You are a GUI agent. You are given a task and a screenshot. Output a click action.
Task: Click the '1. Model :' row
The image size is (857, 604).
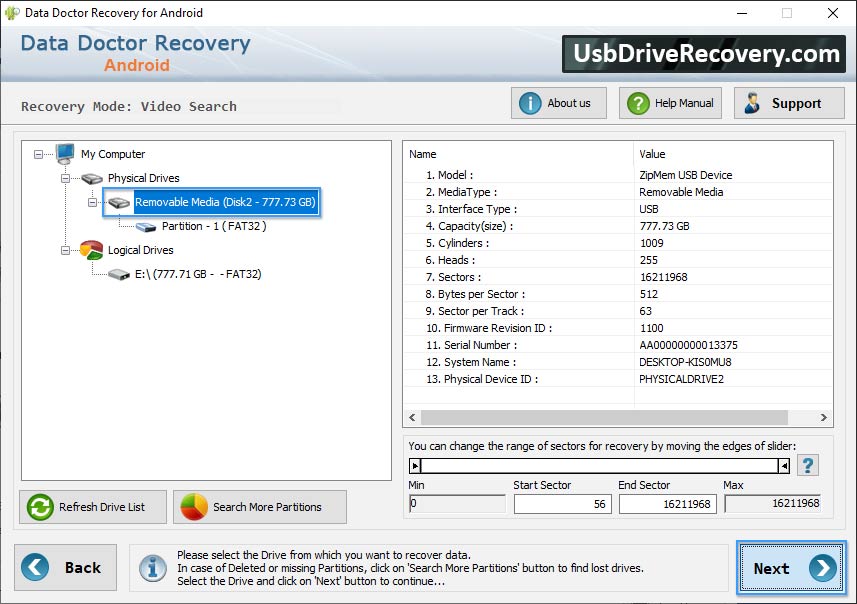[618, 175]
